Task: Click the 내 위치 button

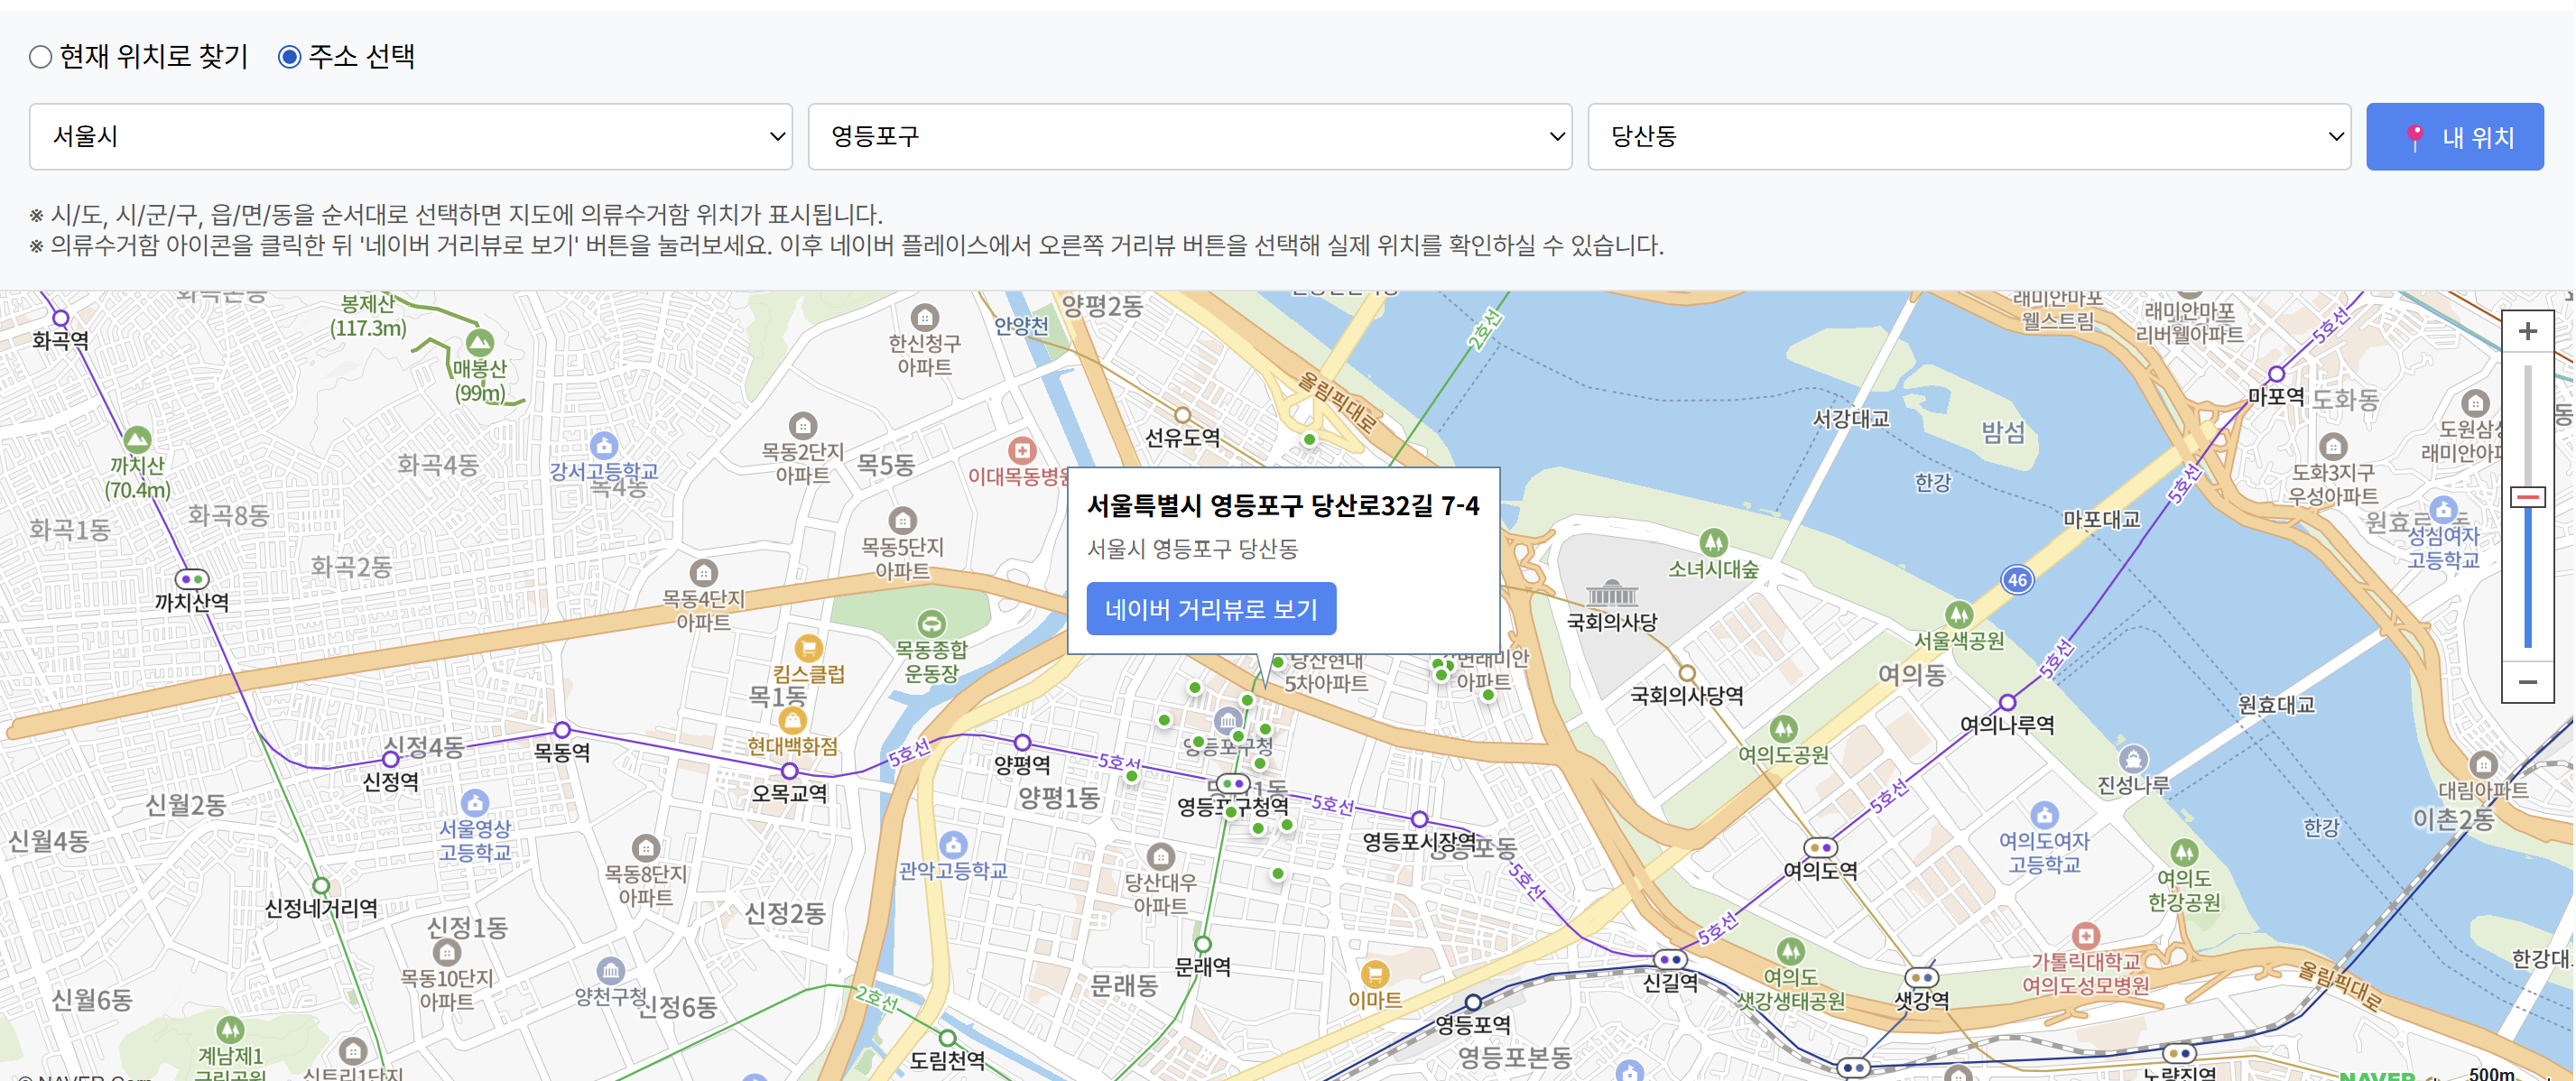Action: click(2454, 137)
